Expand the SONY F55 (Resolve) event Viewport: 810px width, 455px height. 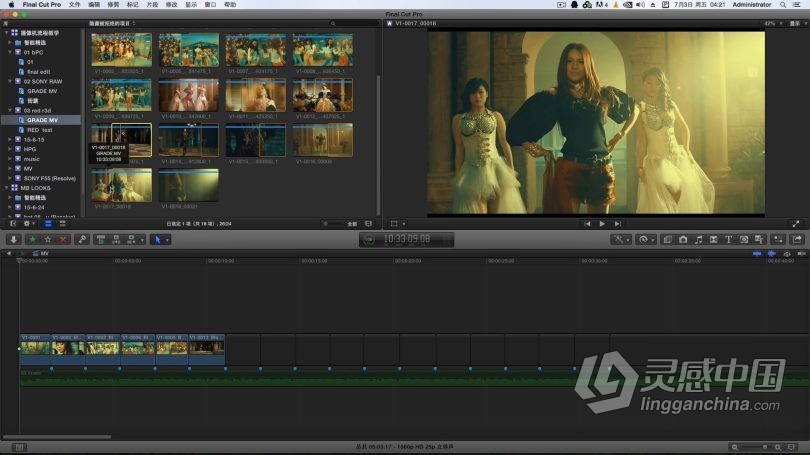tap(10, 178)
